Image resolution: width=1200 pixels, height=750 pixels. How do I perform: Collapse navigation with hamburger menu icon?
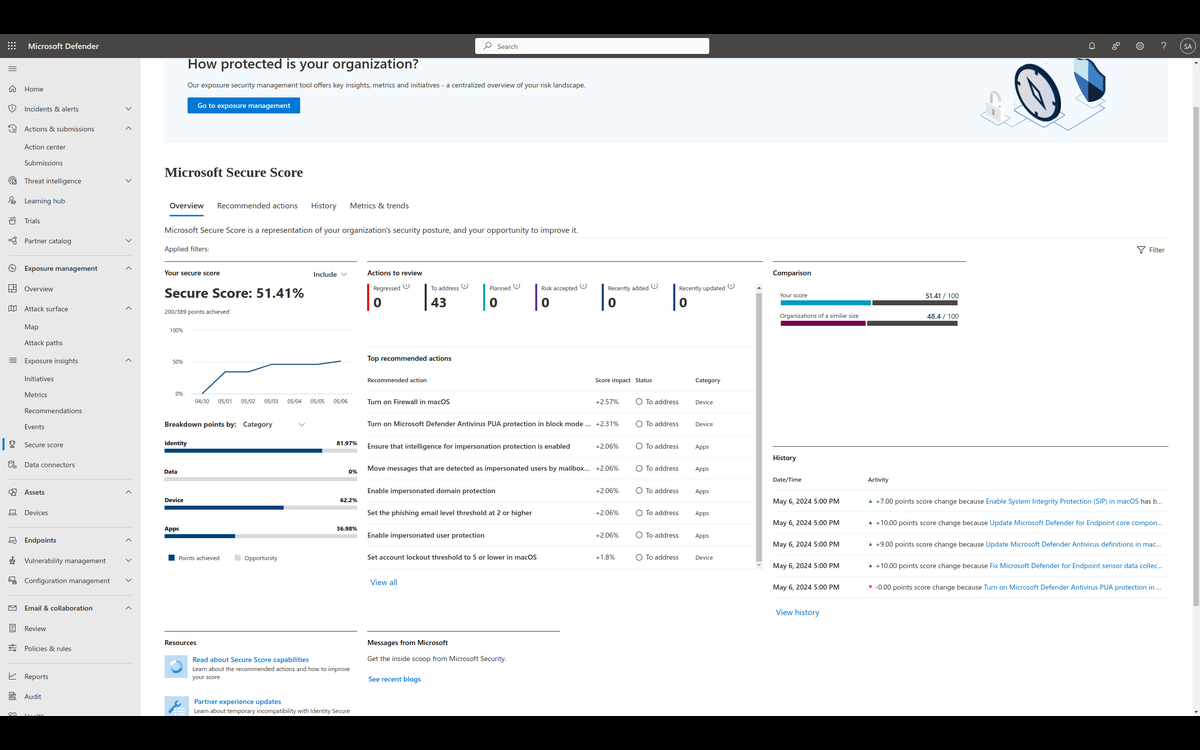(x=12, y=68)
